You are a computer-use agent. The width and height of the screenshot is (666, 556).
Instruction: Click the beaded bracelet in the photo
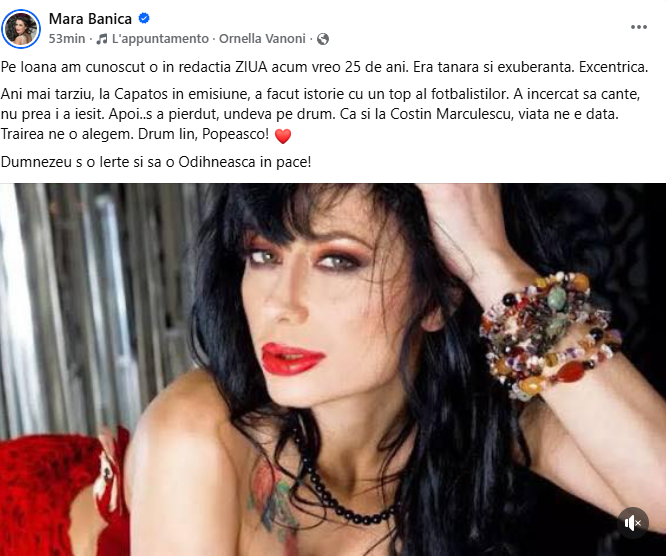point(550,336)
